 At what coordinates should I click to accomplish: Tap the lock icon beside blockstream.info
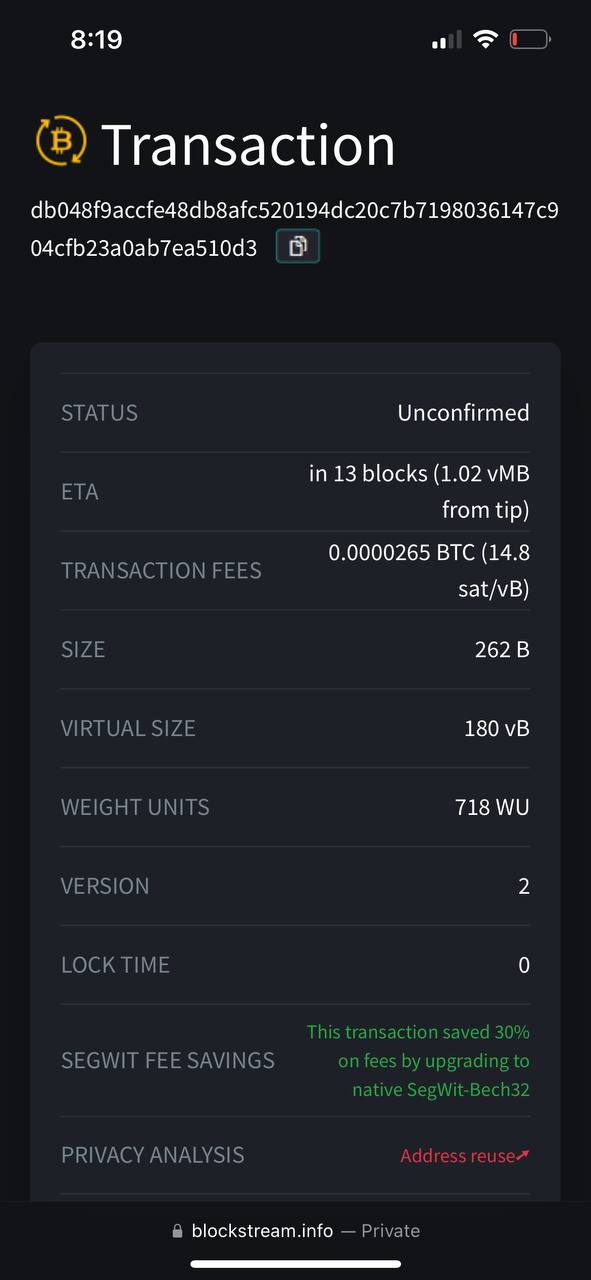(177, 1232)
